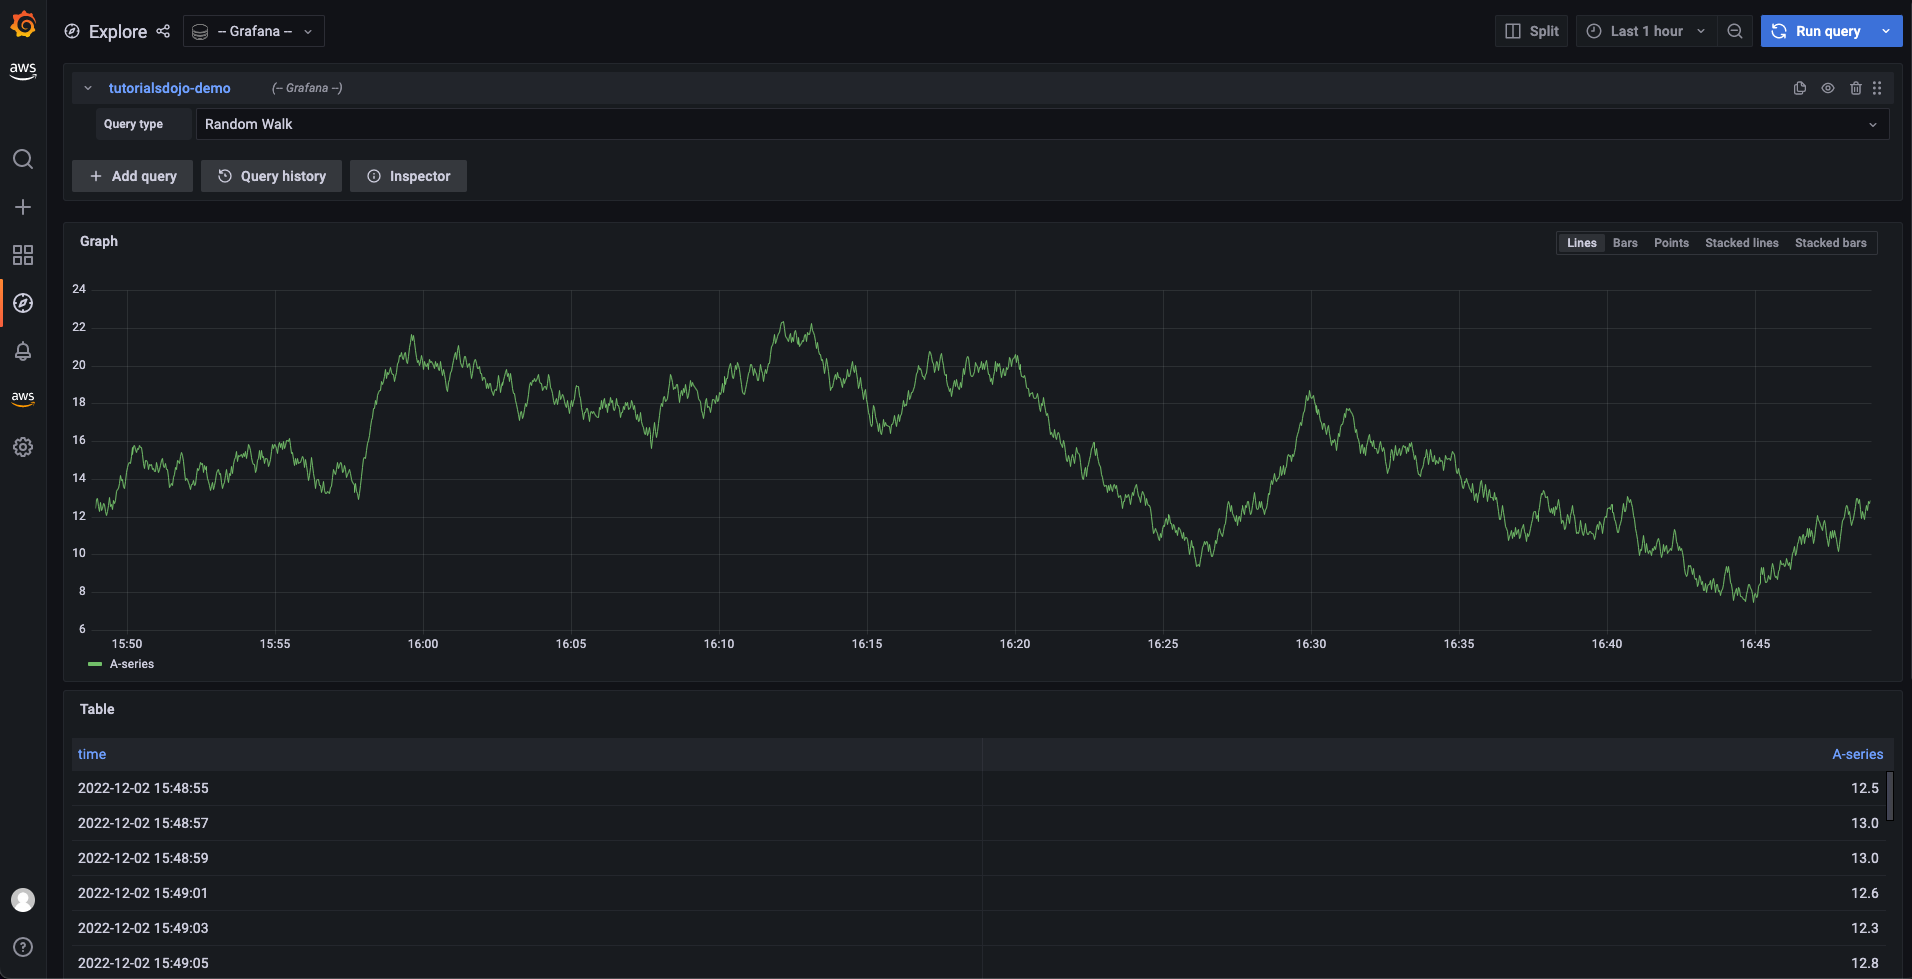Expand the Random Walk query type dropdown
Viewport: 1912px width, 979px height.
(x=1040, y=124)
